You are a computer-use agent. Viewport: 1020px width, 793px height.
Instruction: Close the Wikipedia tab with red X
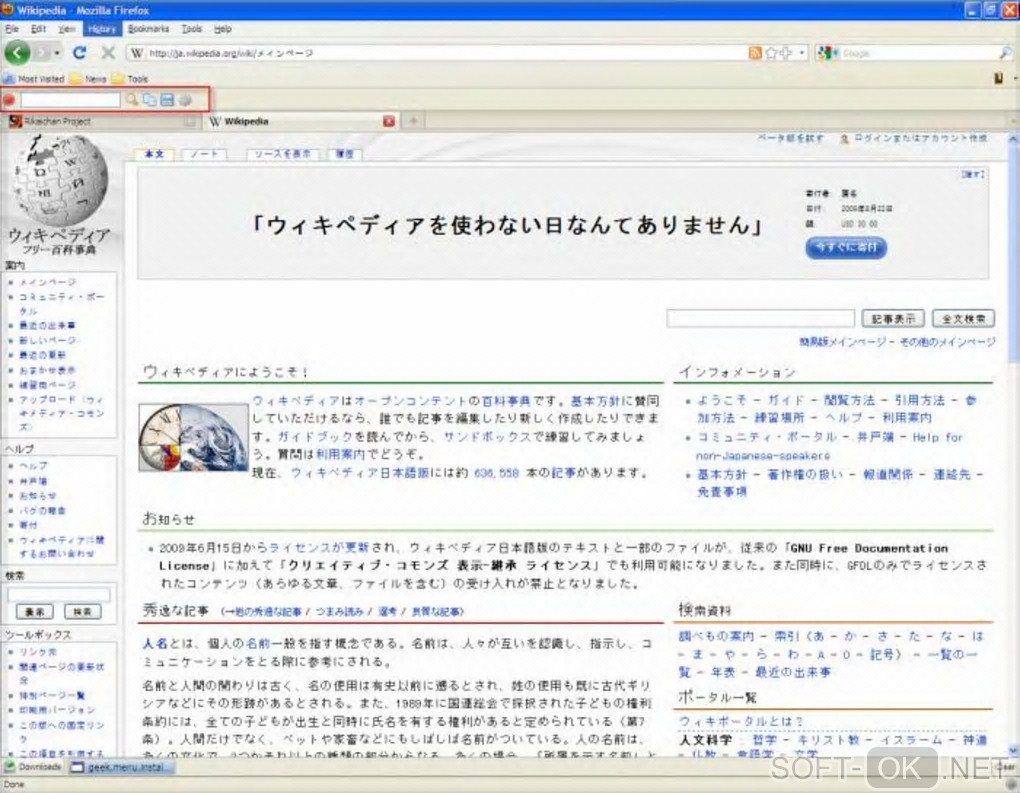coord(389,121)
